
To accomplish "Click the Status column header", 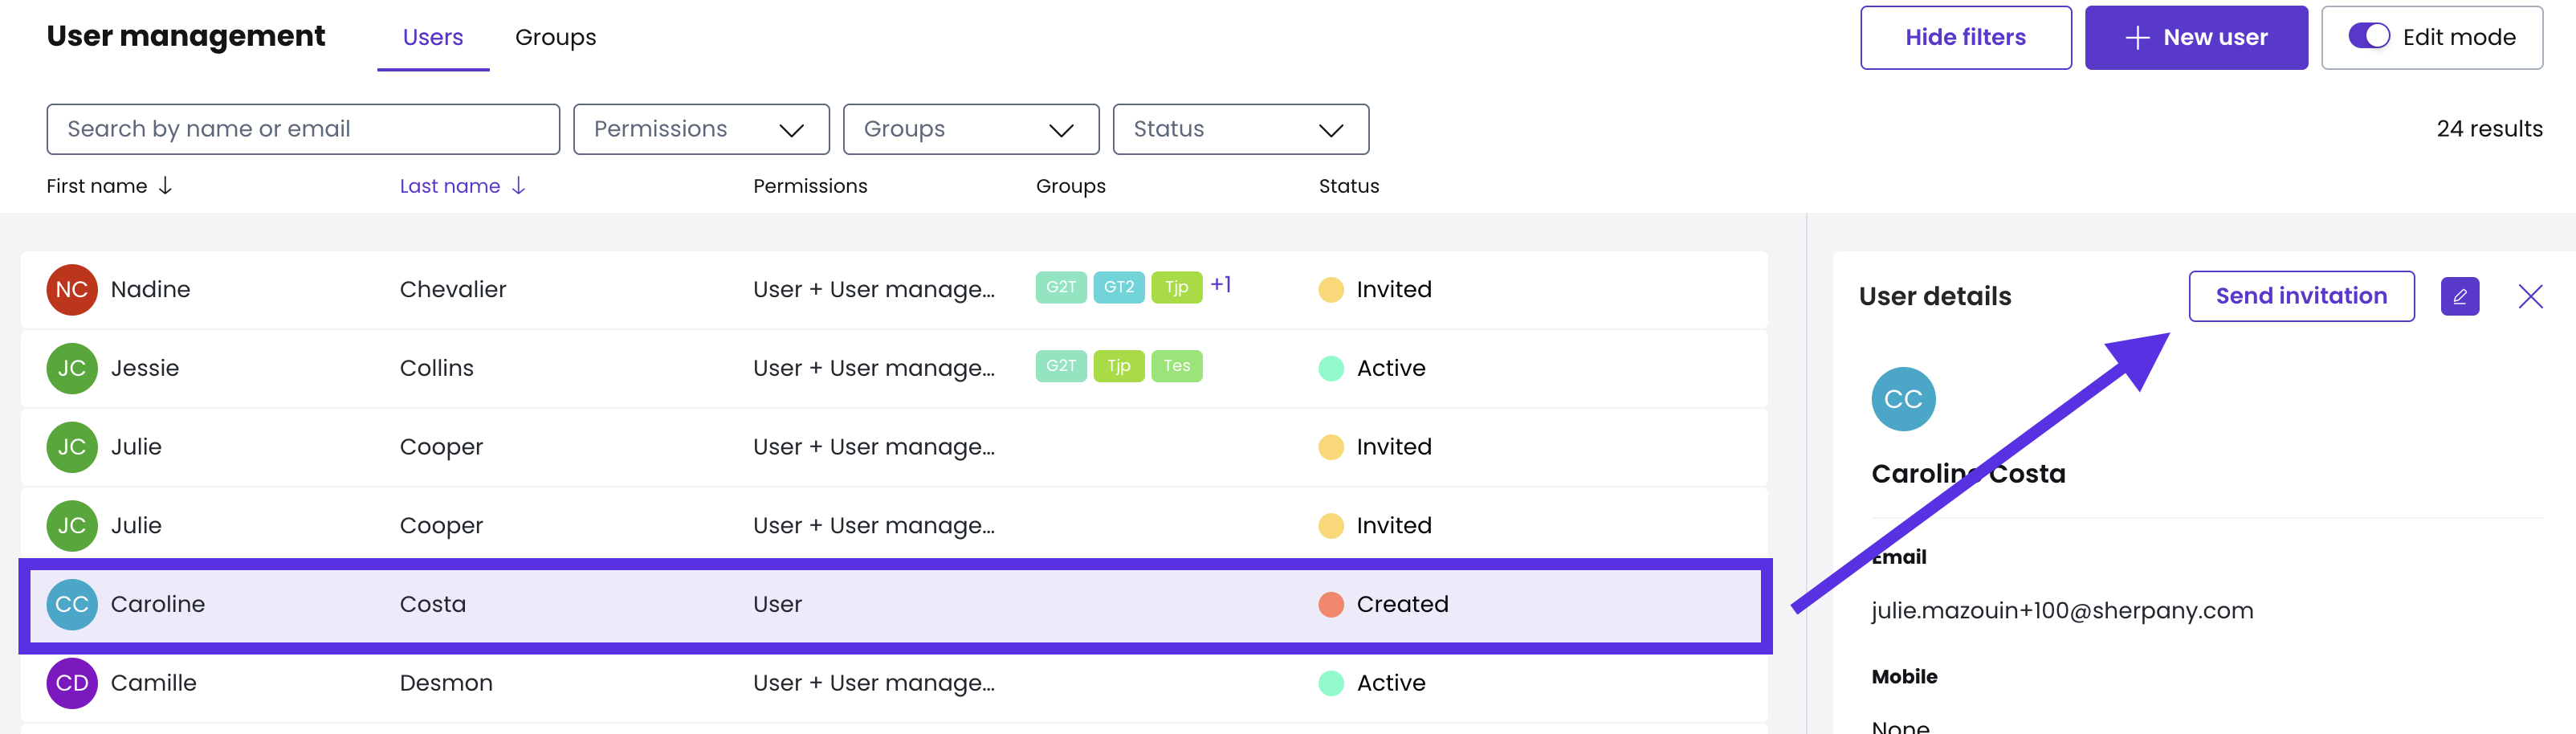I will (1348, 186).
